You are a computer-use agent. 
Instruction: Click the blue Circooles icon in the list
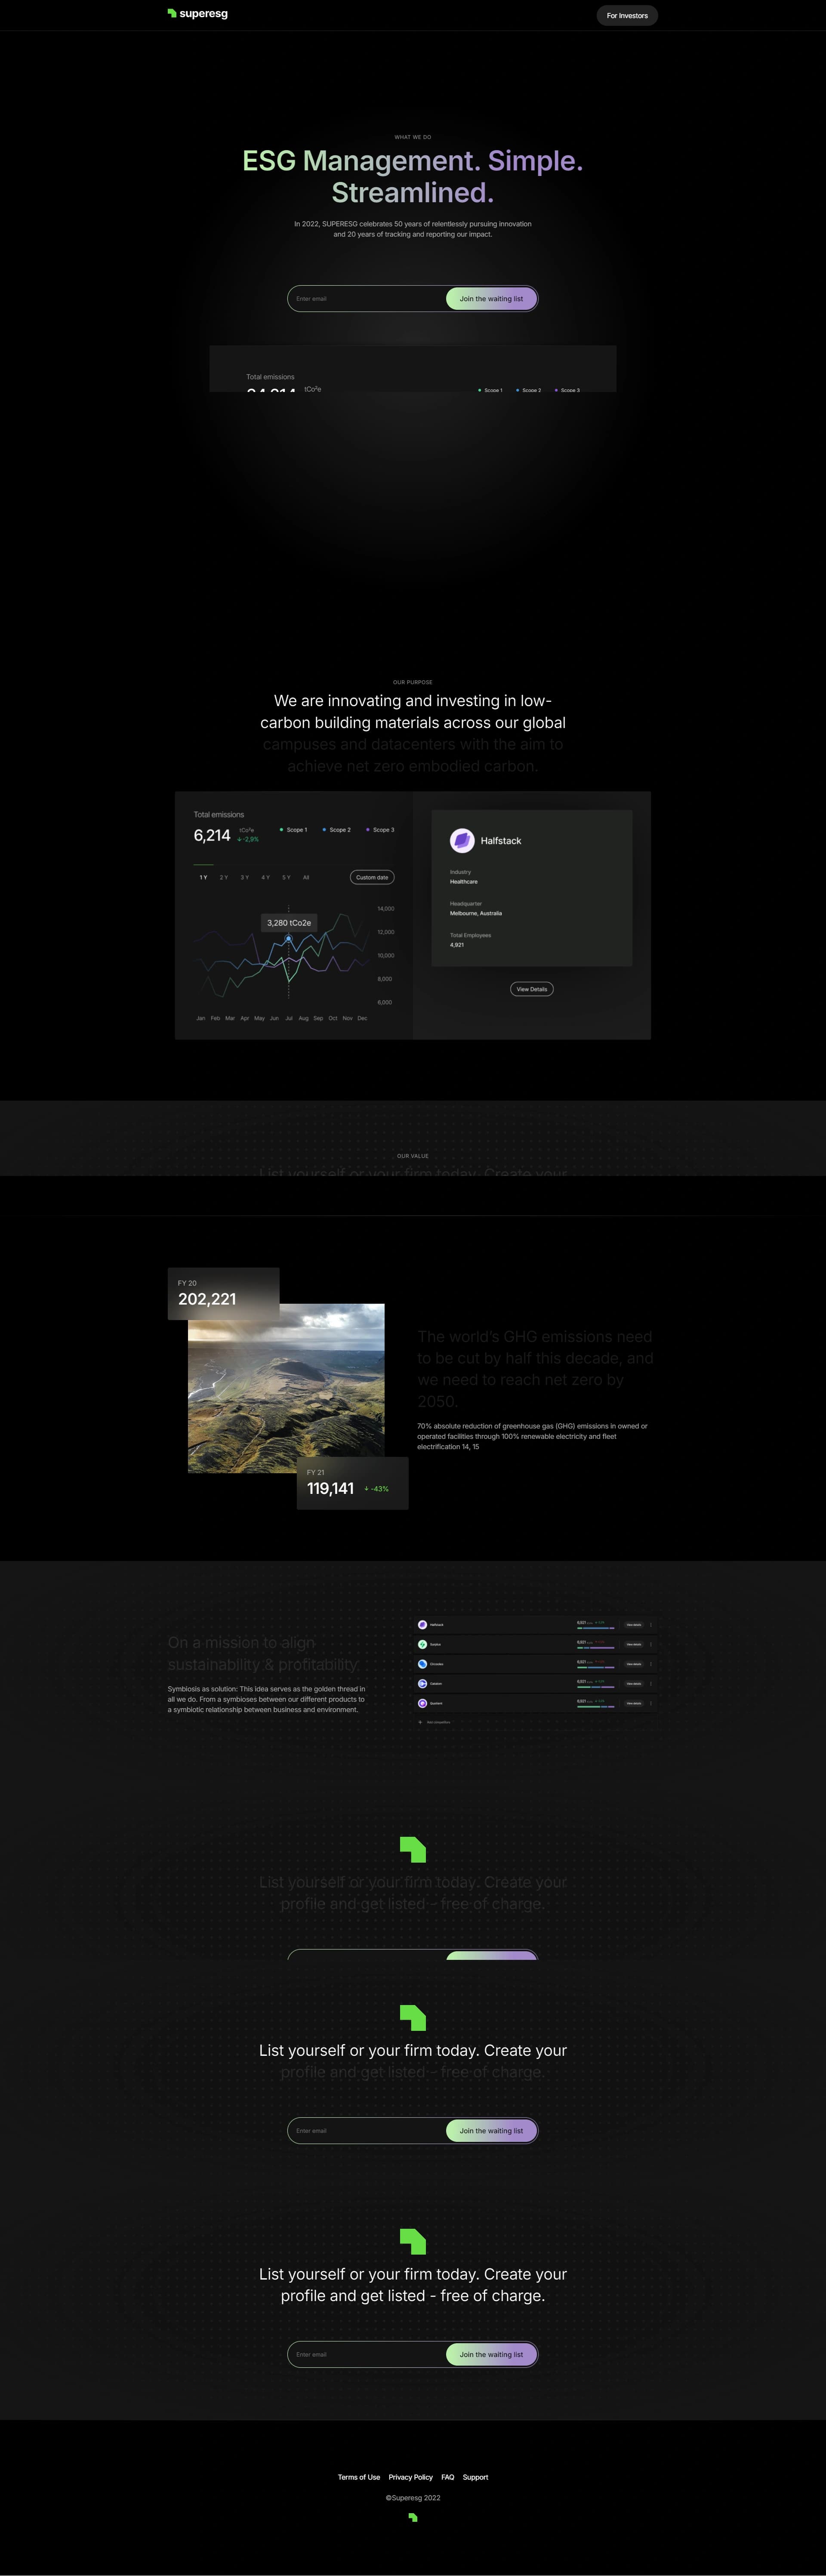[x=423, y=1664]
